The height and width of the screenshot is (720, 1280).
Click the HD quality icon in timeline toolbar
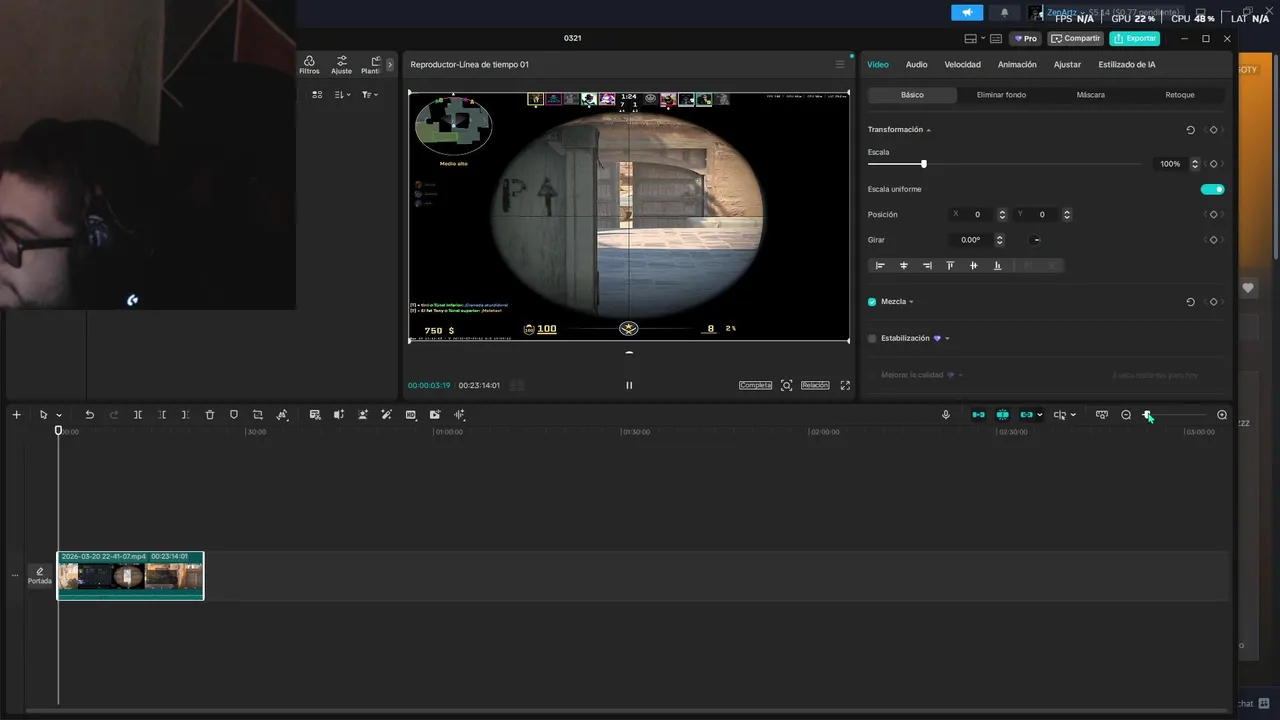(x=411, y=415)
